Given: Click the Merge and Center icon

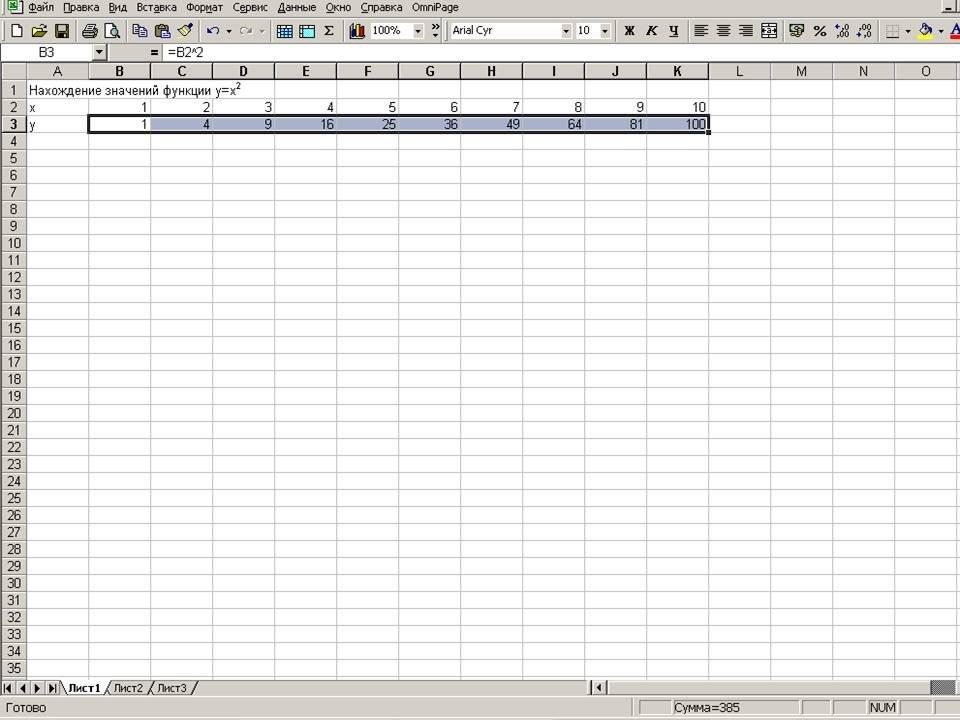Looking at the screenshot, I should pyautogui.click(x=769, y=31).
